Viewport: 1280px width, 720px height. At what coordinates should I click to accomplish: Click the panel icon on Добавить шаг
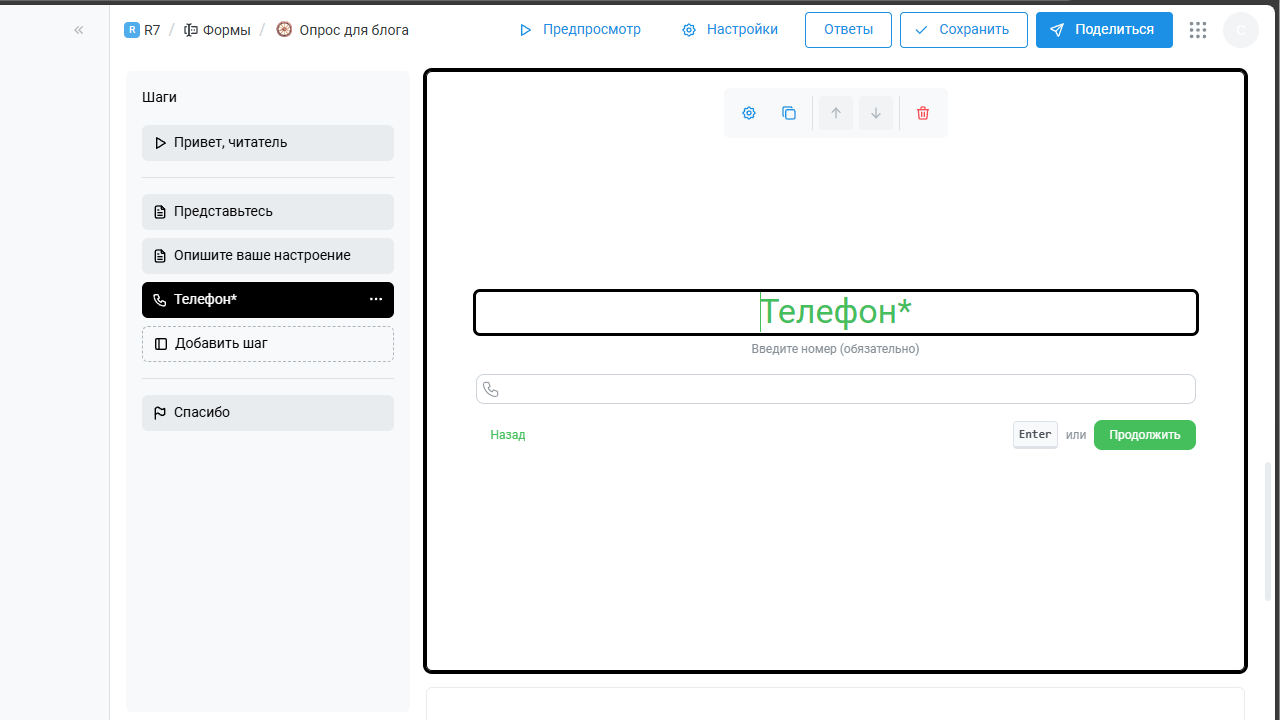click(x=161, y=344)
